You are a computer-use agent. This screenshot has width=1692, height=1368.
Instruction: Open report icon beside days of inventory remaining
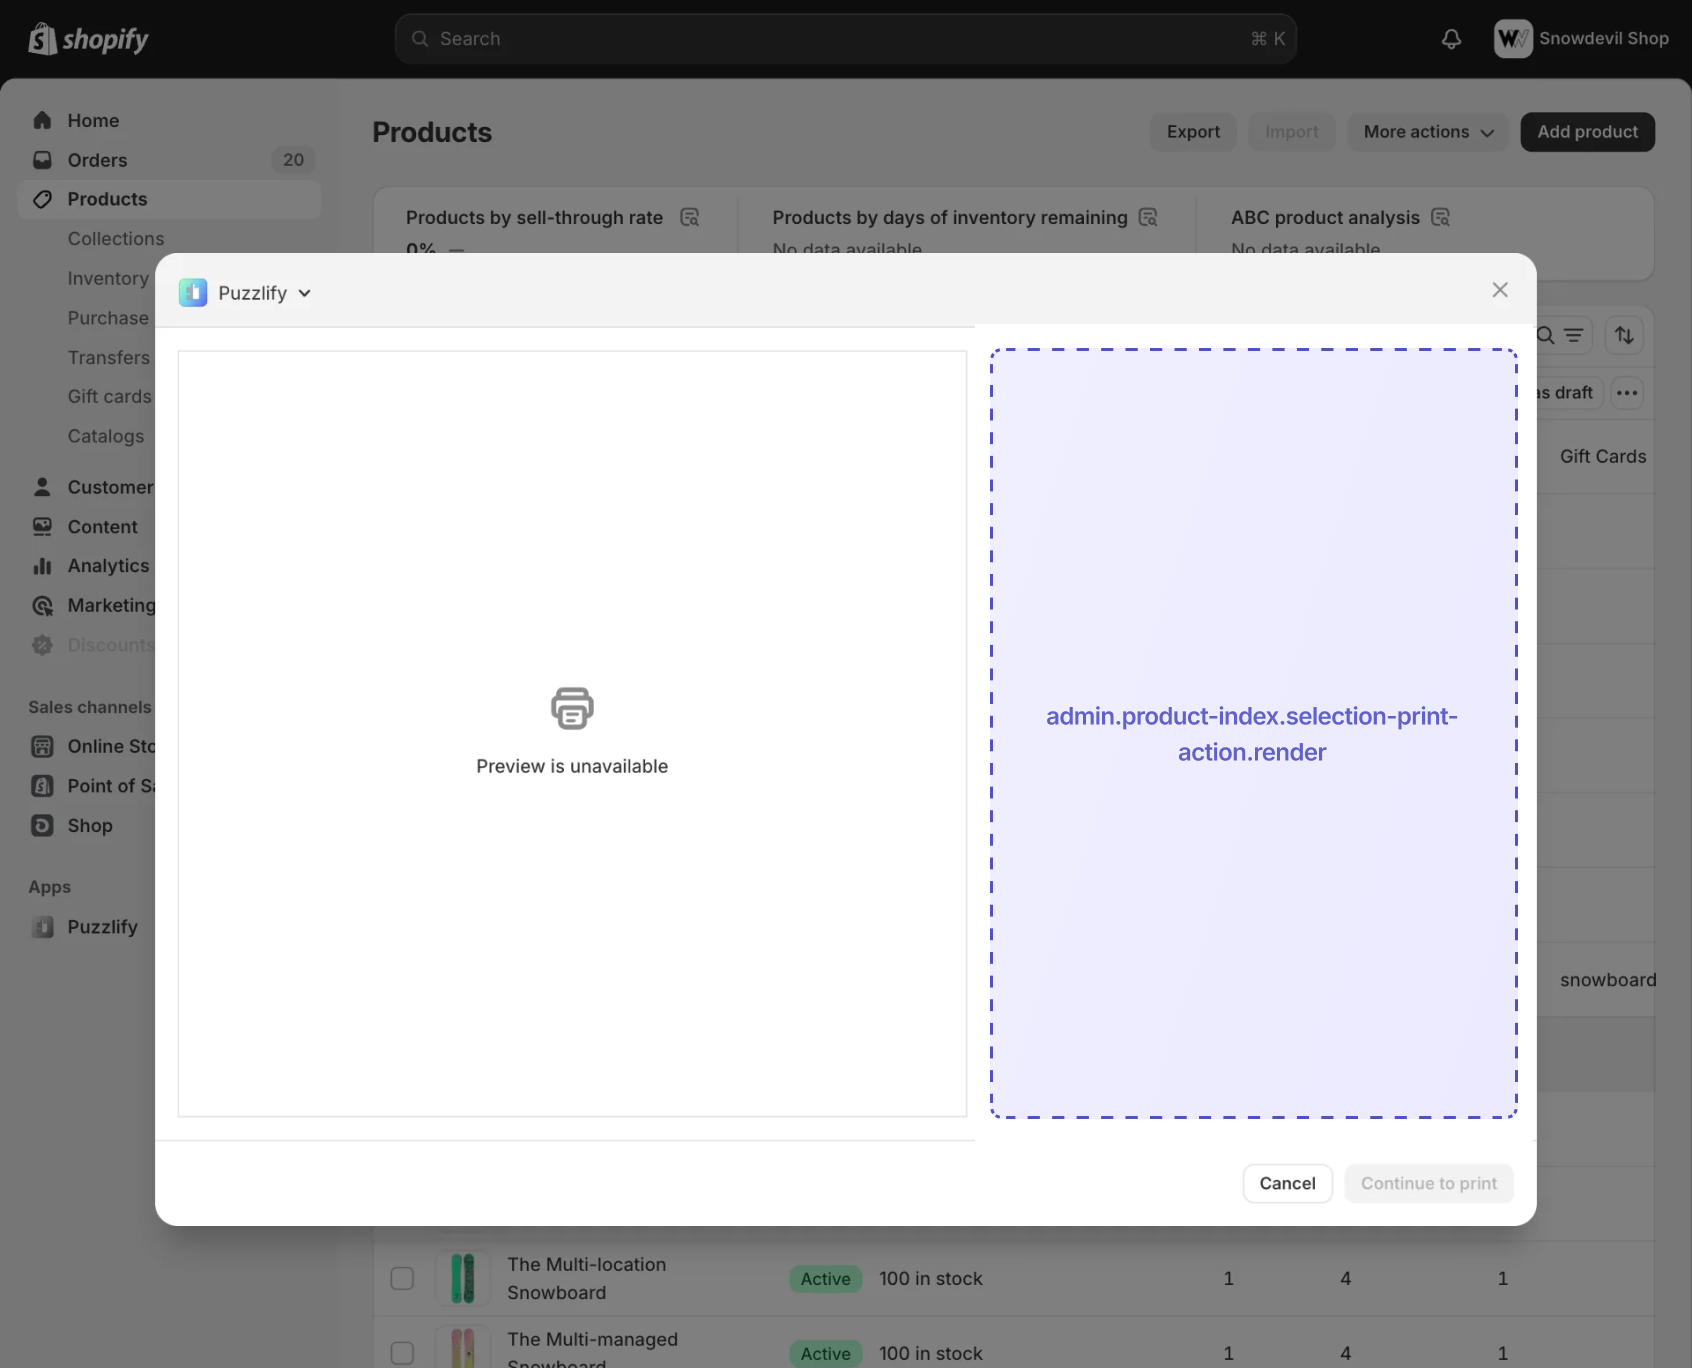pos(1148,217)
